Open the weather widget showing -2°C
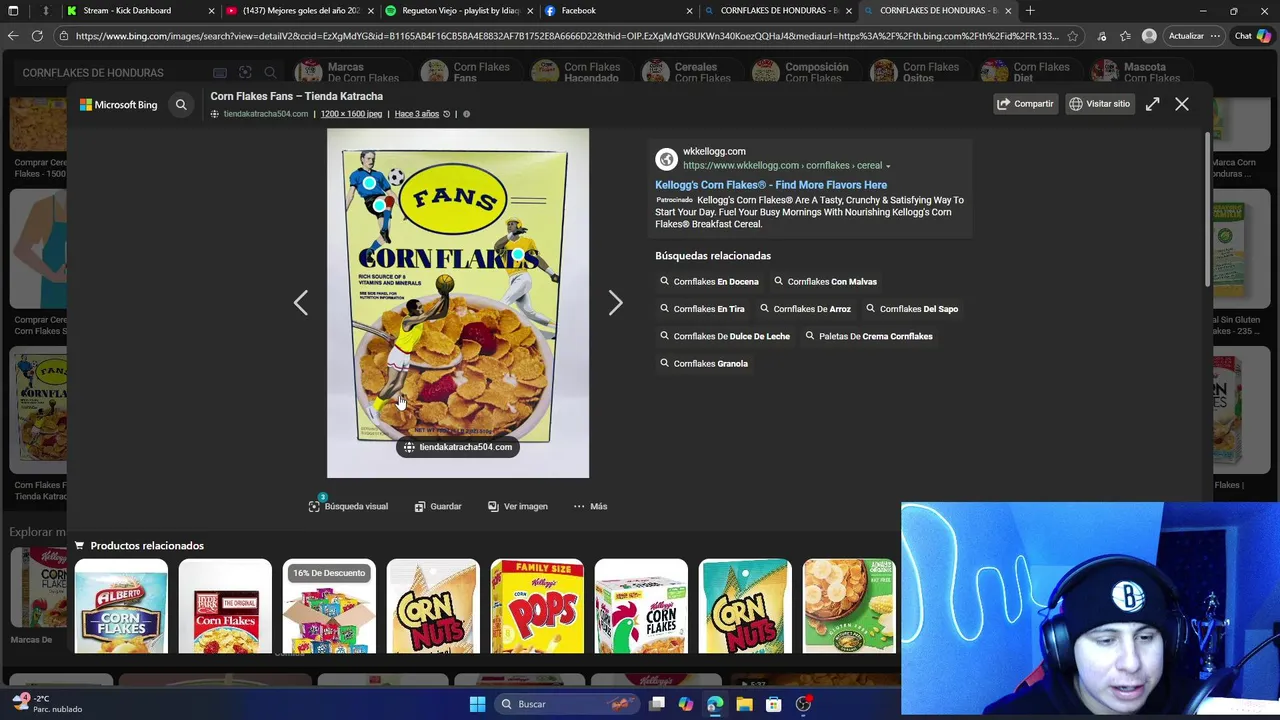 click(x=48, y=704)
